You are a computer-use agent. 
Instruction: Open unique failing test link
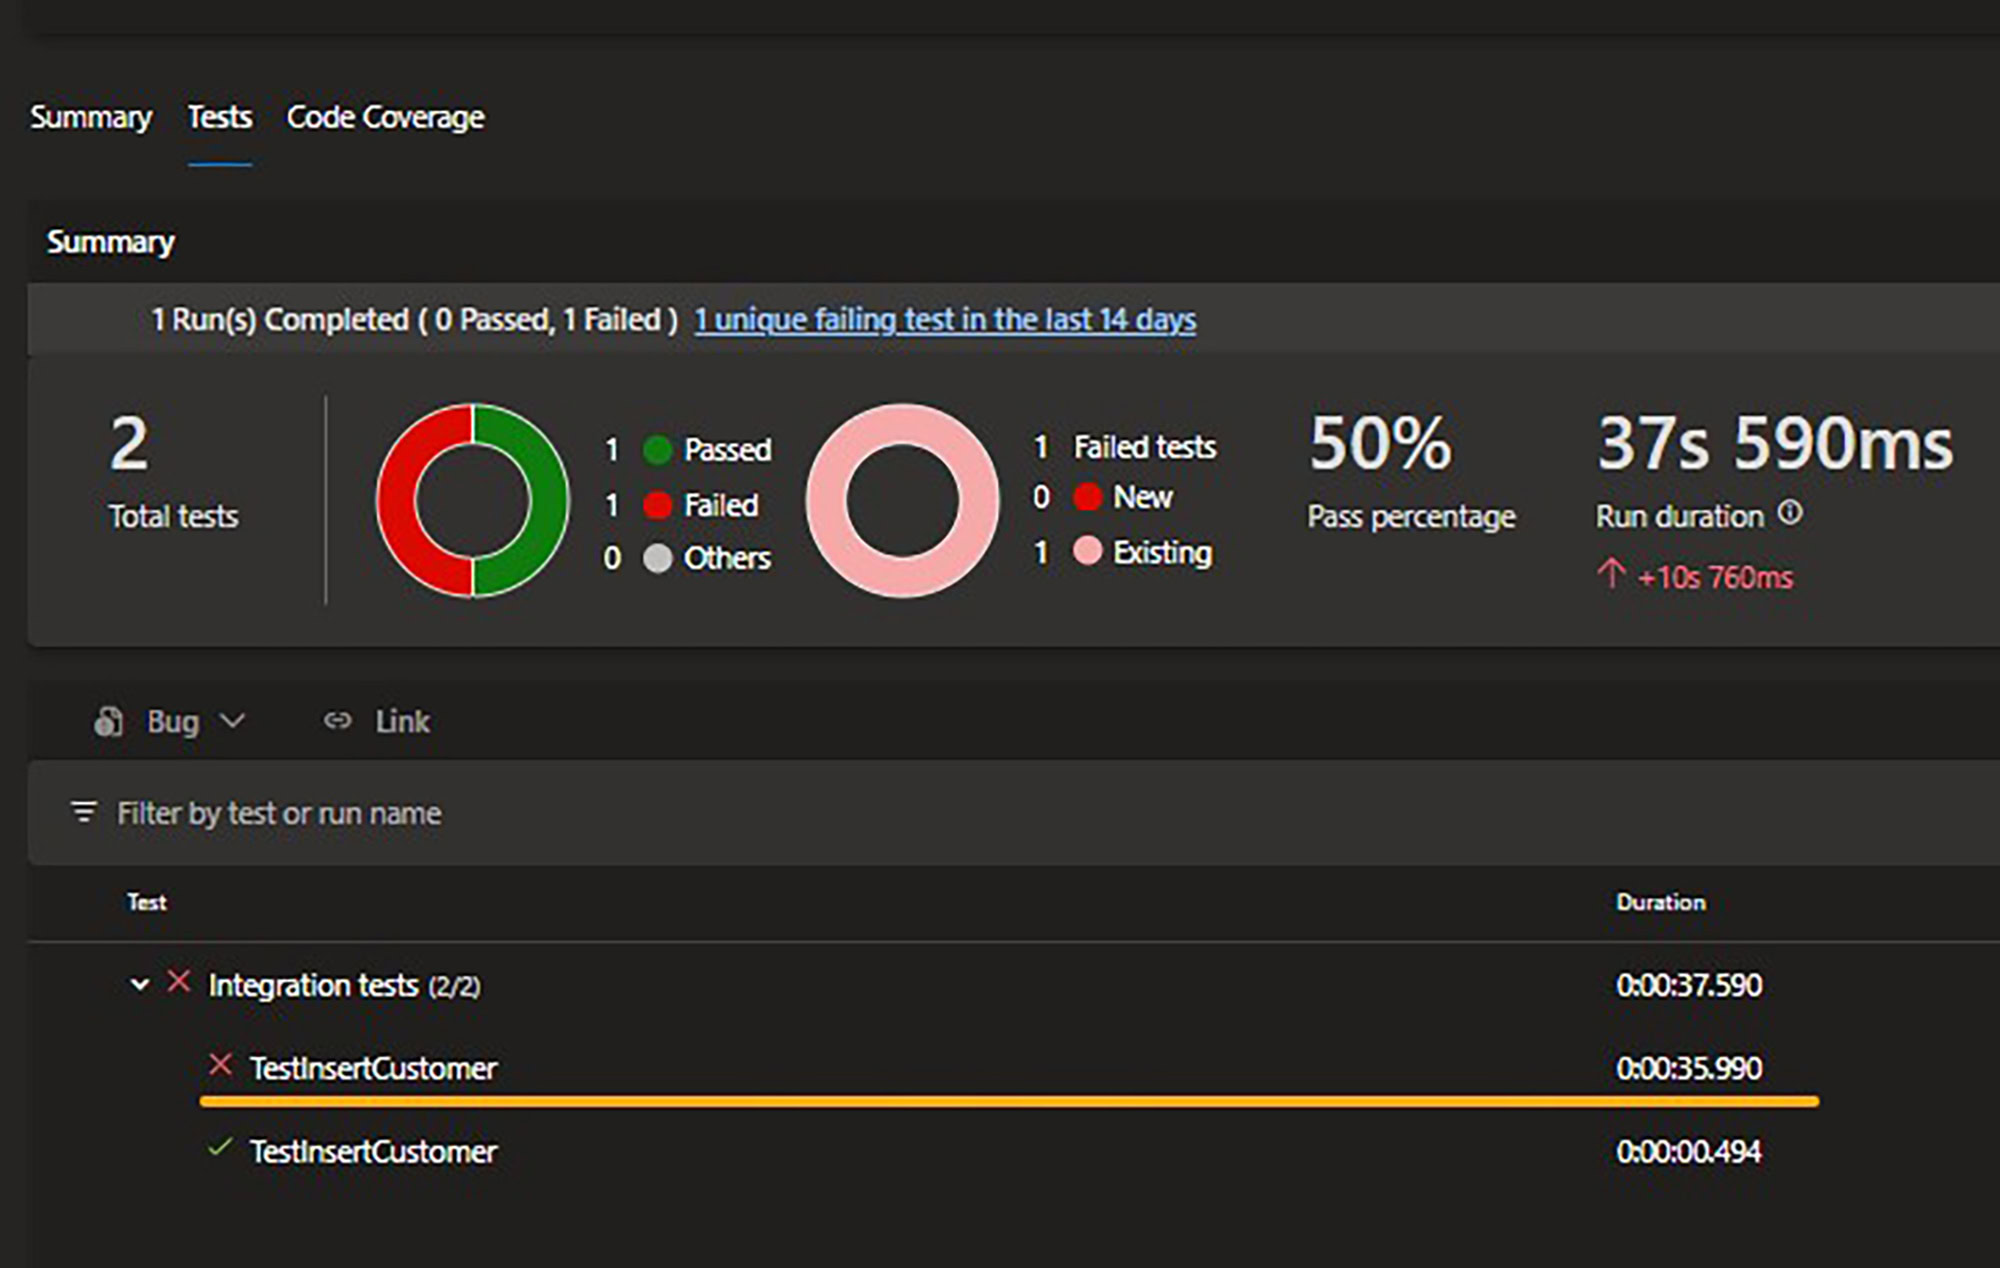(x=945, y=320)
